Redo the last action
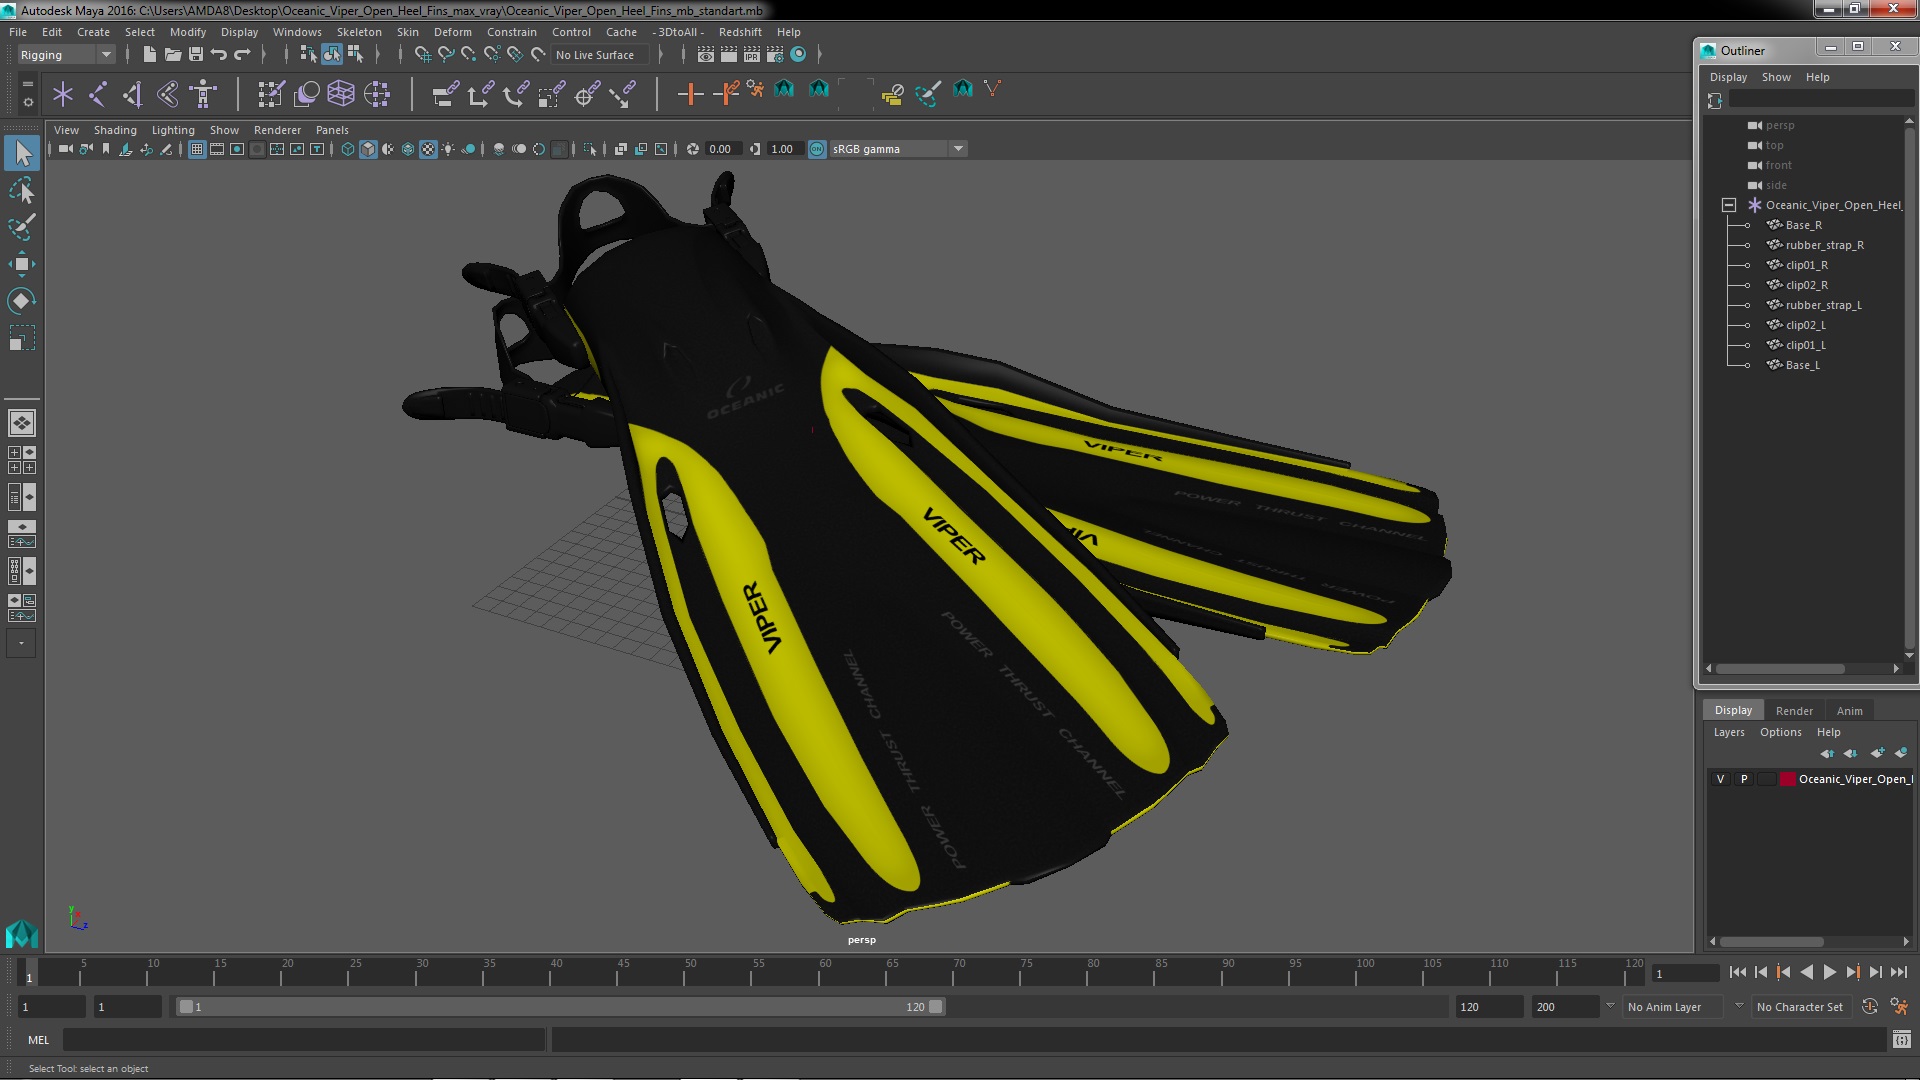1920x1080 pixels. (x=242, y=55)
